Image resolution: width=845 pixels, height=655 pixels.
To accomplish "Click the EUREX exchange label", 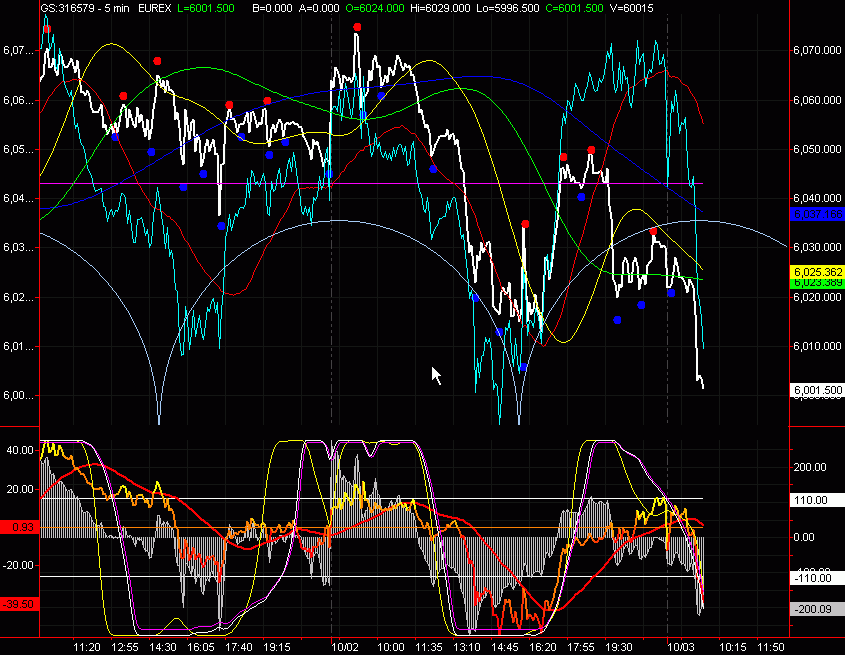I will pos(155,8).
